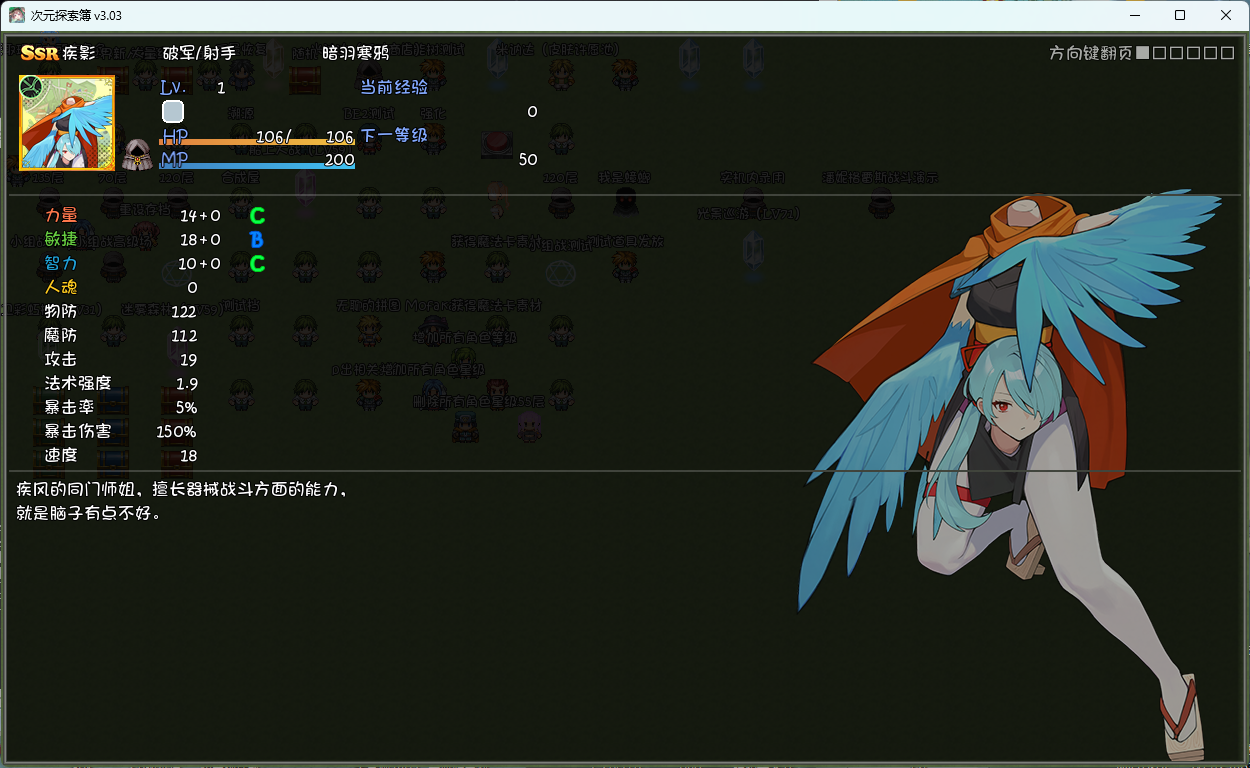Screen dimensions: 1250x768
Task: Minimize the 次元探索簿 window
Action: point(1134,15)
